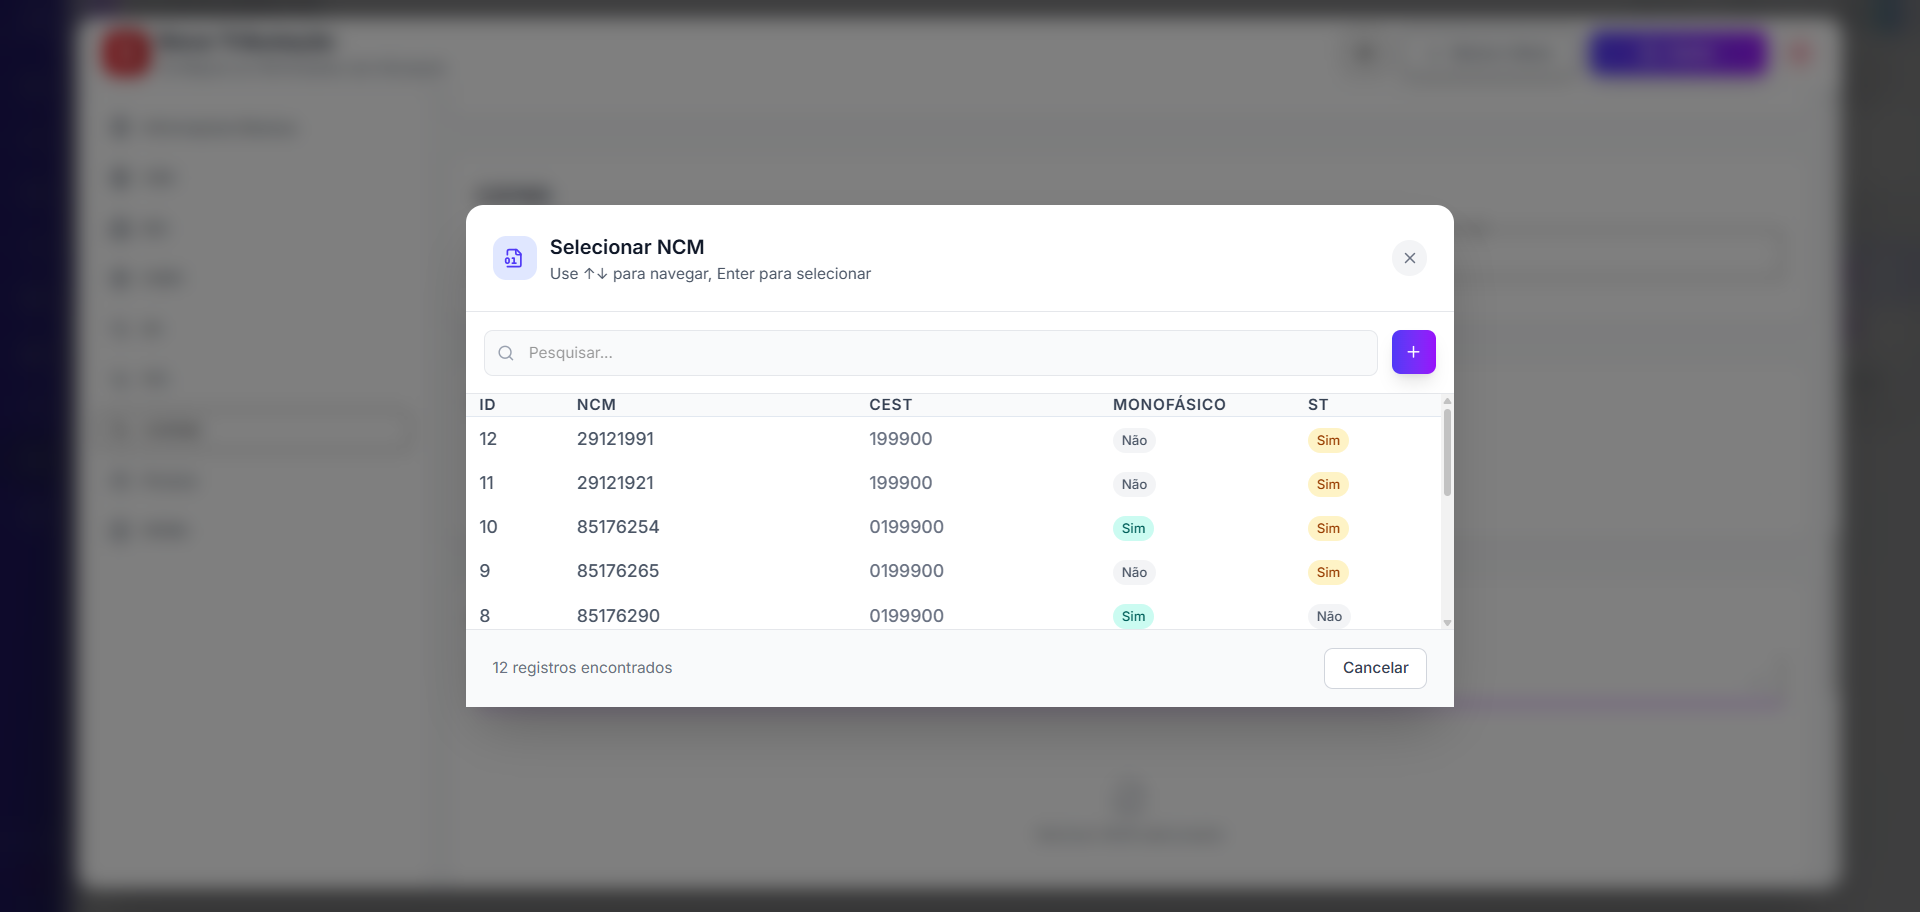Click ID 9 cell
The image size is (1920, 912).
coord(485,571)
